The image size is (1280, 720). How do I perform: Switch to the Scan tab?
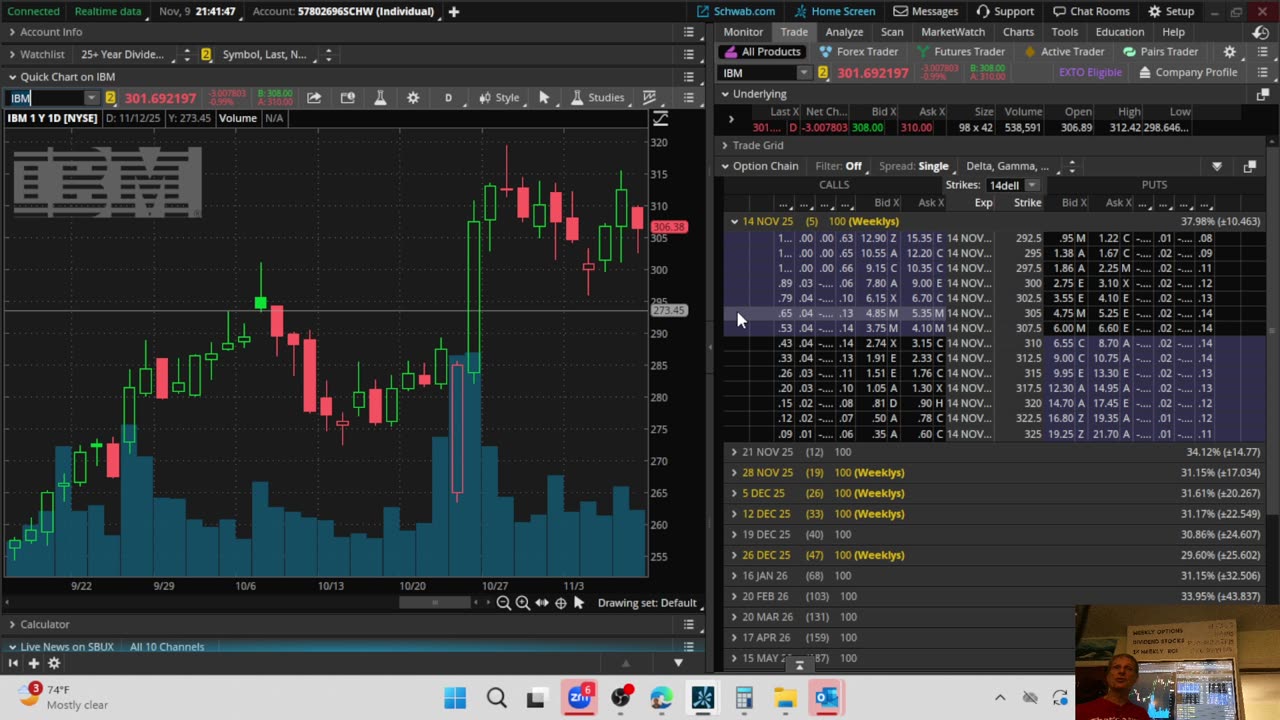pyautogui.click(x=892, y=32)
